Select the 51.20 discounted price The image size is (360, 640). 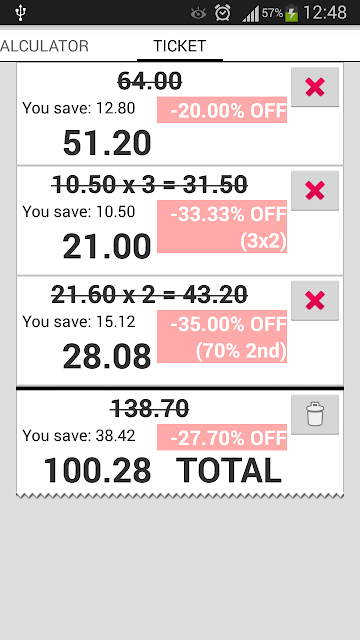pyautogui.click(x=107, y=143)
